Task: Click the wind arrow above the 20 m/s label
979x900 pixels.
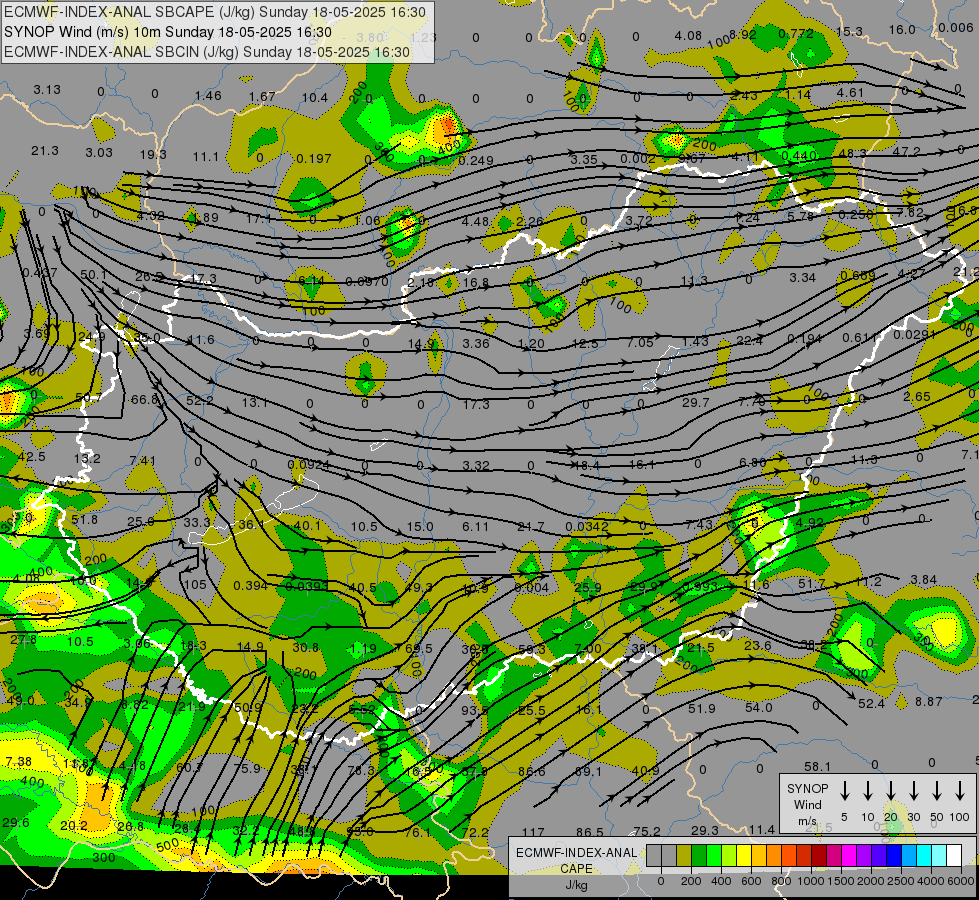Action: tap(891, 790)
